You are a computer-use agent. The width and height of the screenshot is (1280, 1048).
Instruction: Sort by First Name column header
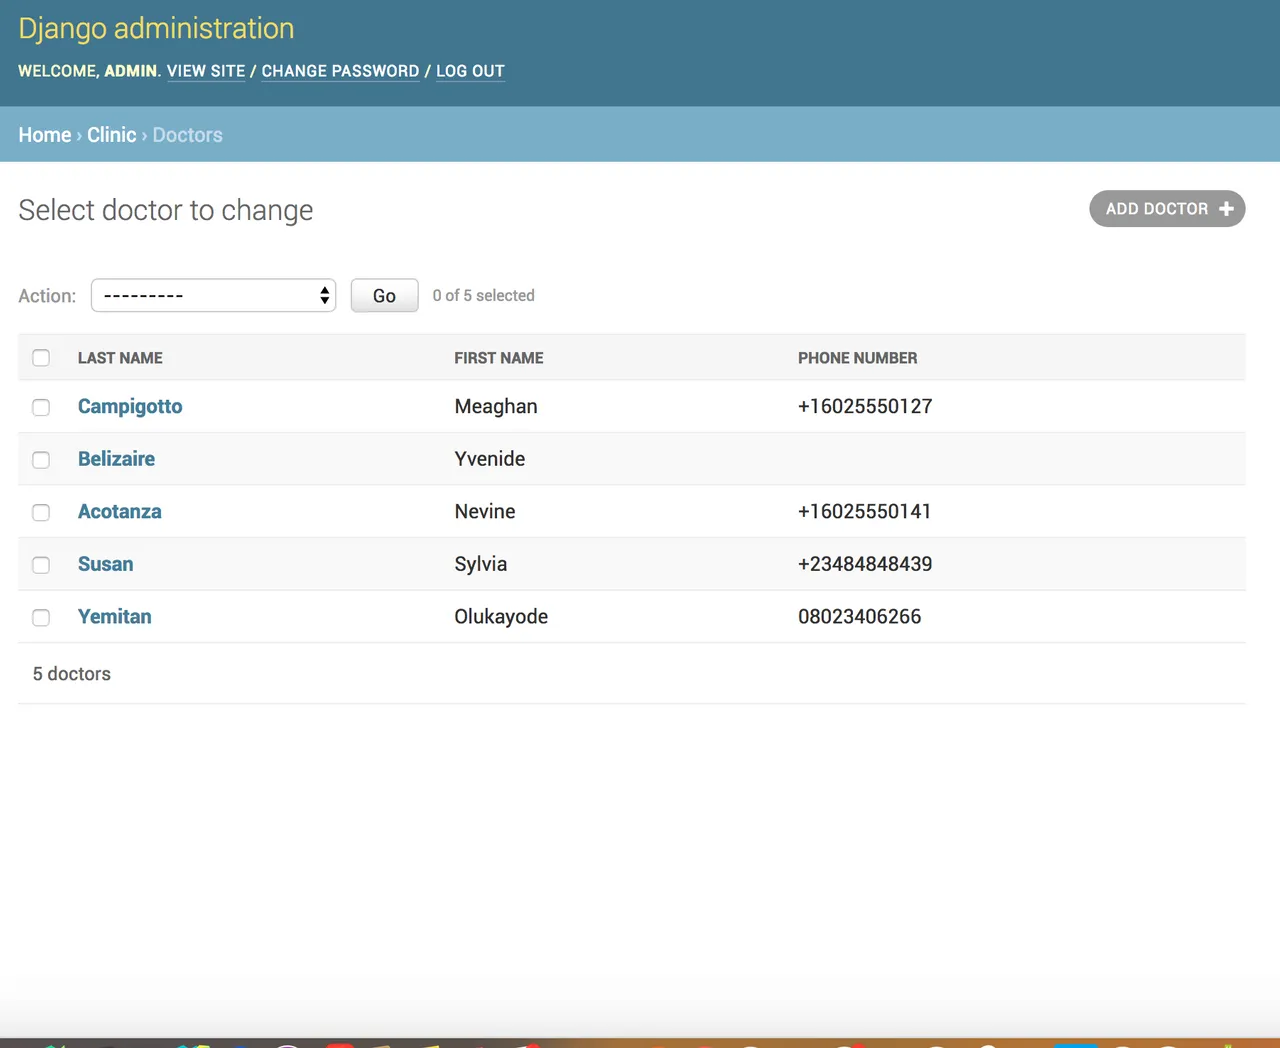pyautogui.click(x=499, y=358)
